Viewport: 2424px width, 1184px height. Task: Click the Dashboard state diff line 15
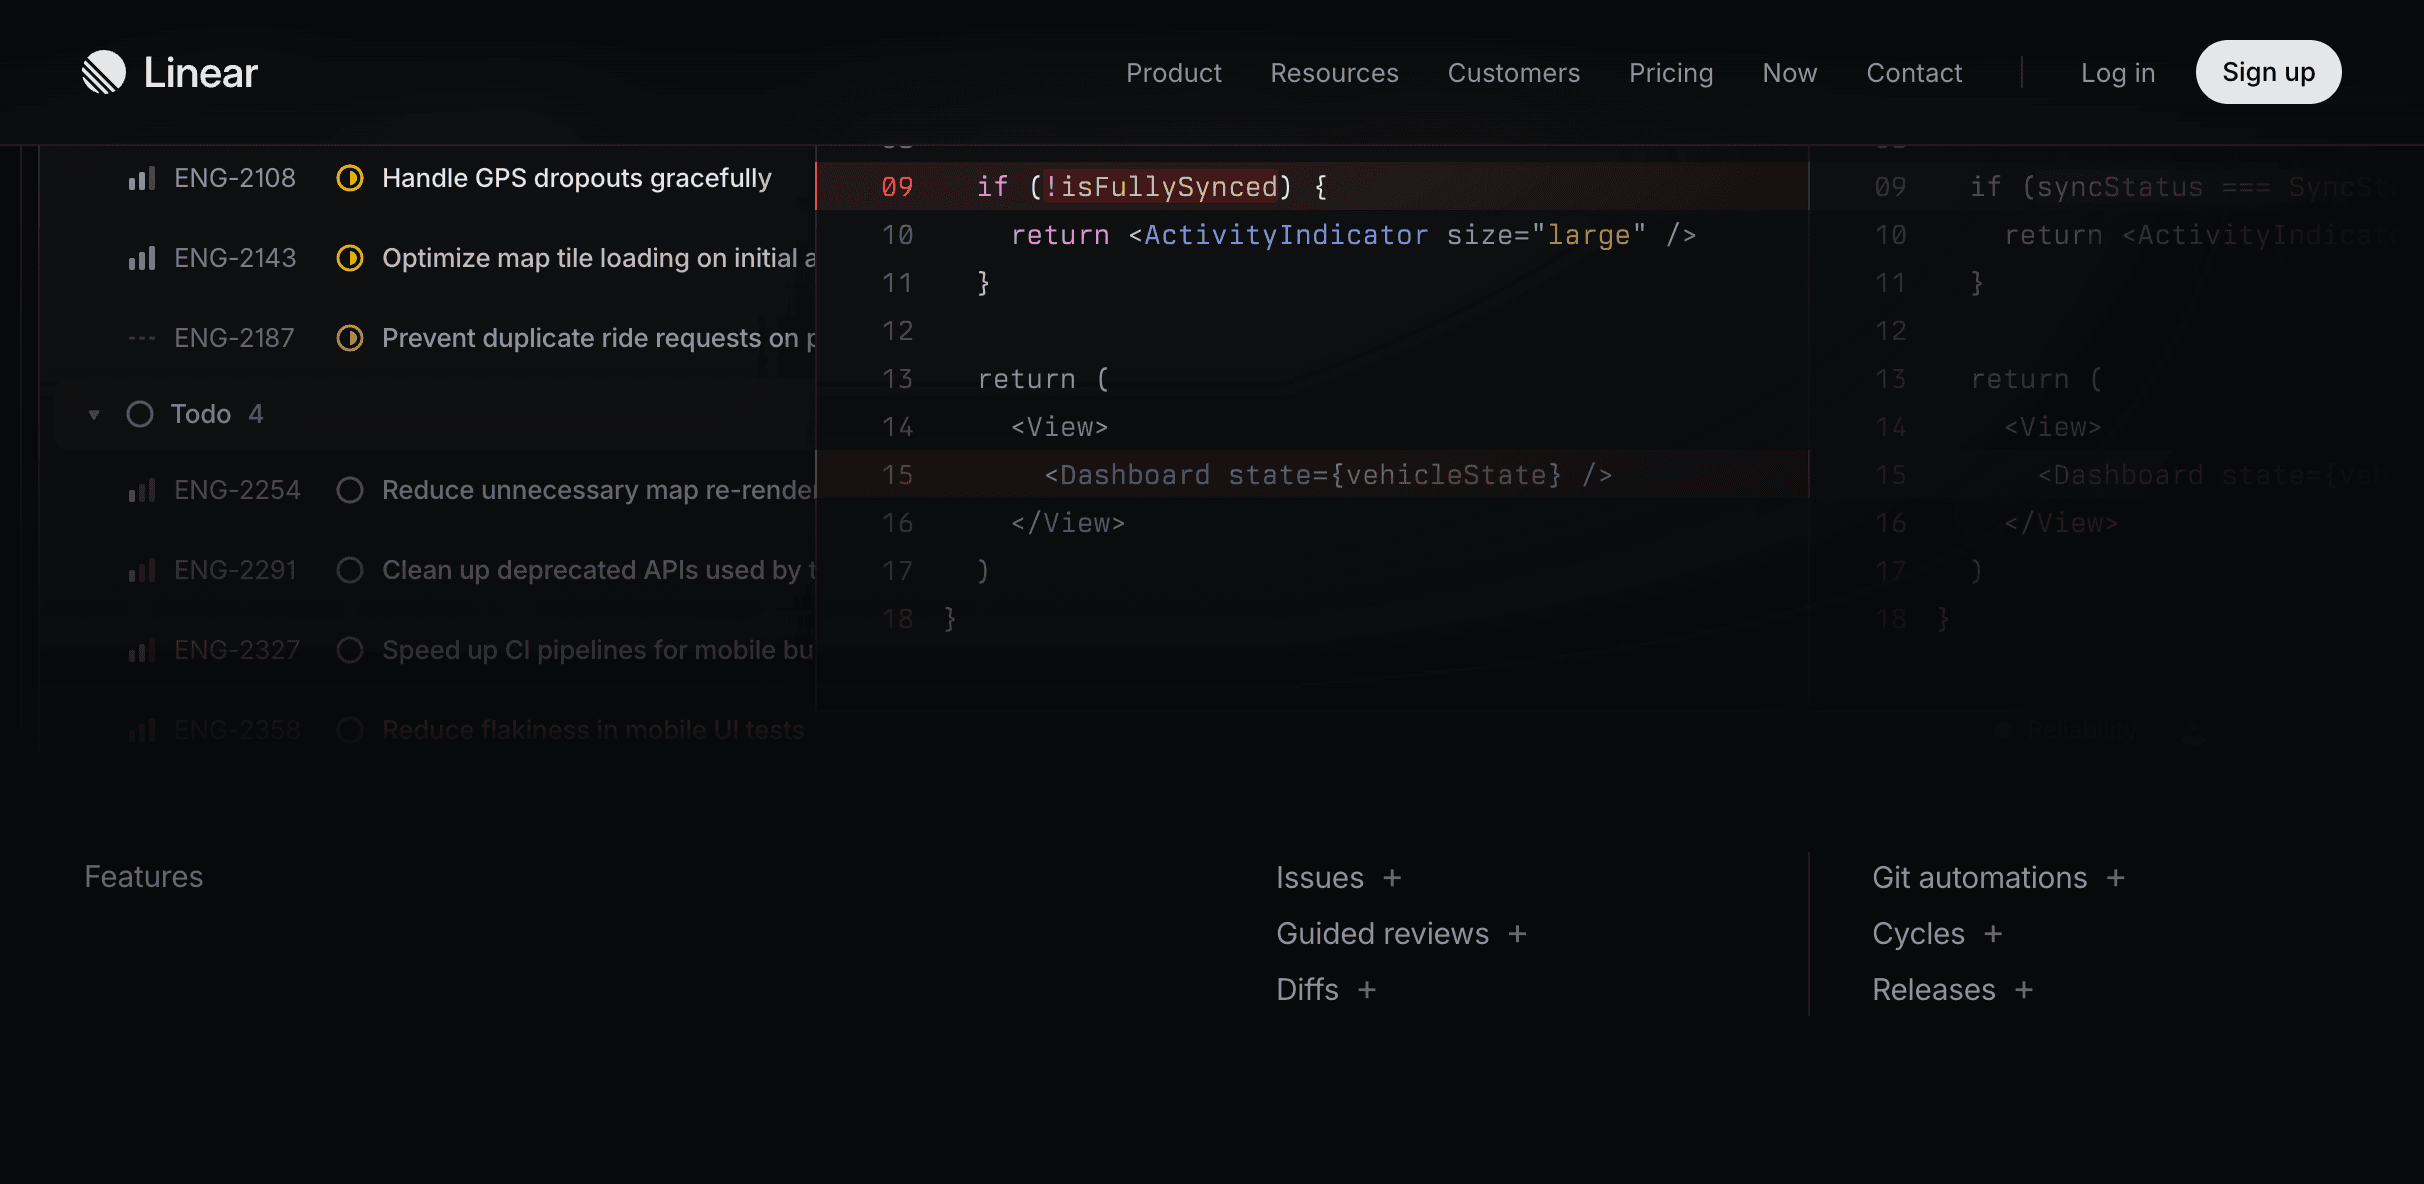coord(1312,474)
